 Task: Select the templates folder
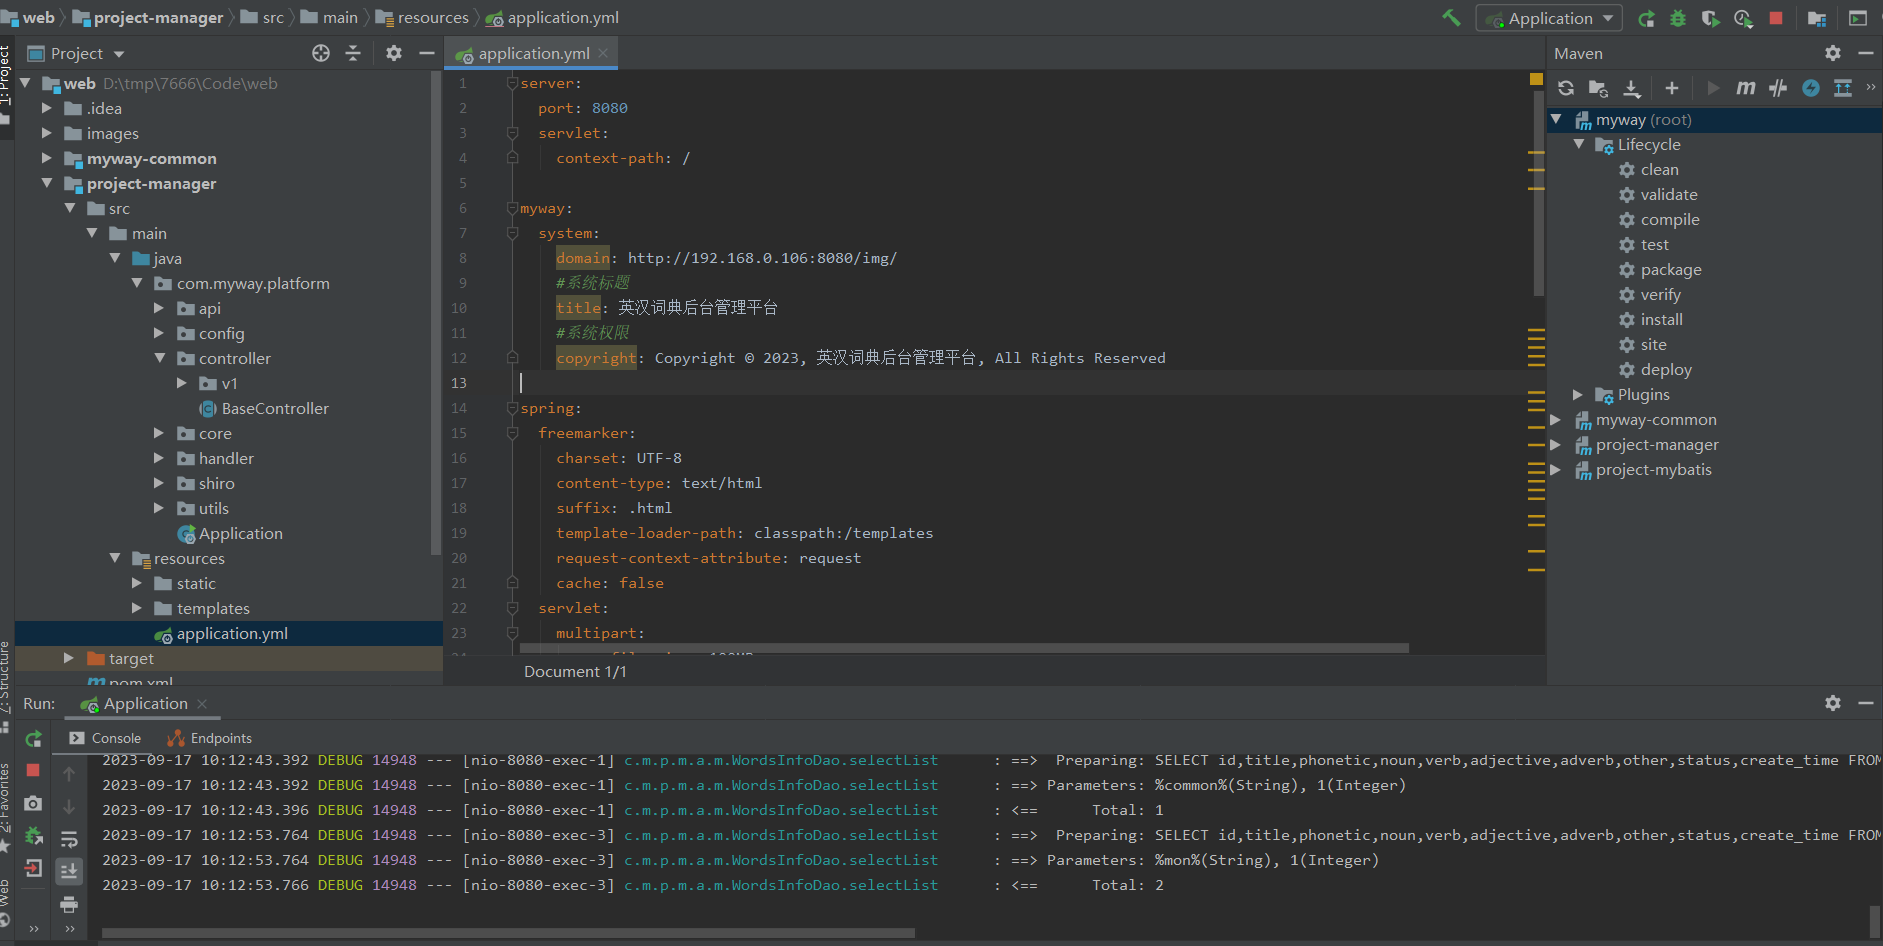click(202, 608)
